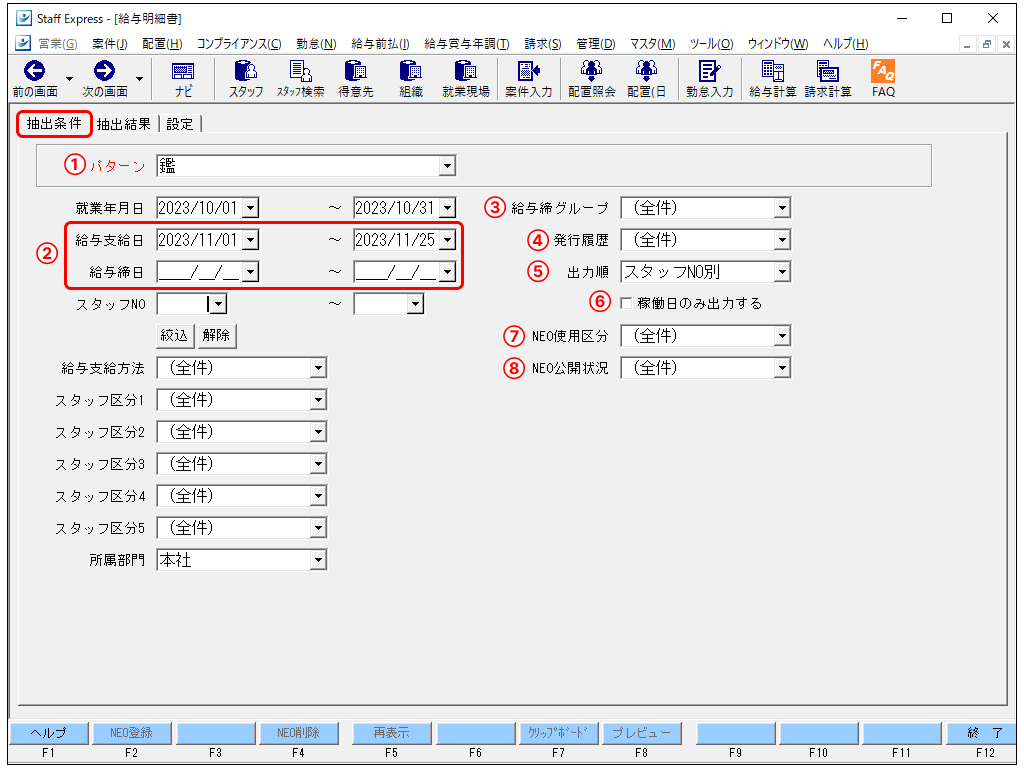
Task: Open the スタッフ検索 toolbar icon
Action: [300, 71]
